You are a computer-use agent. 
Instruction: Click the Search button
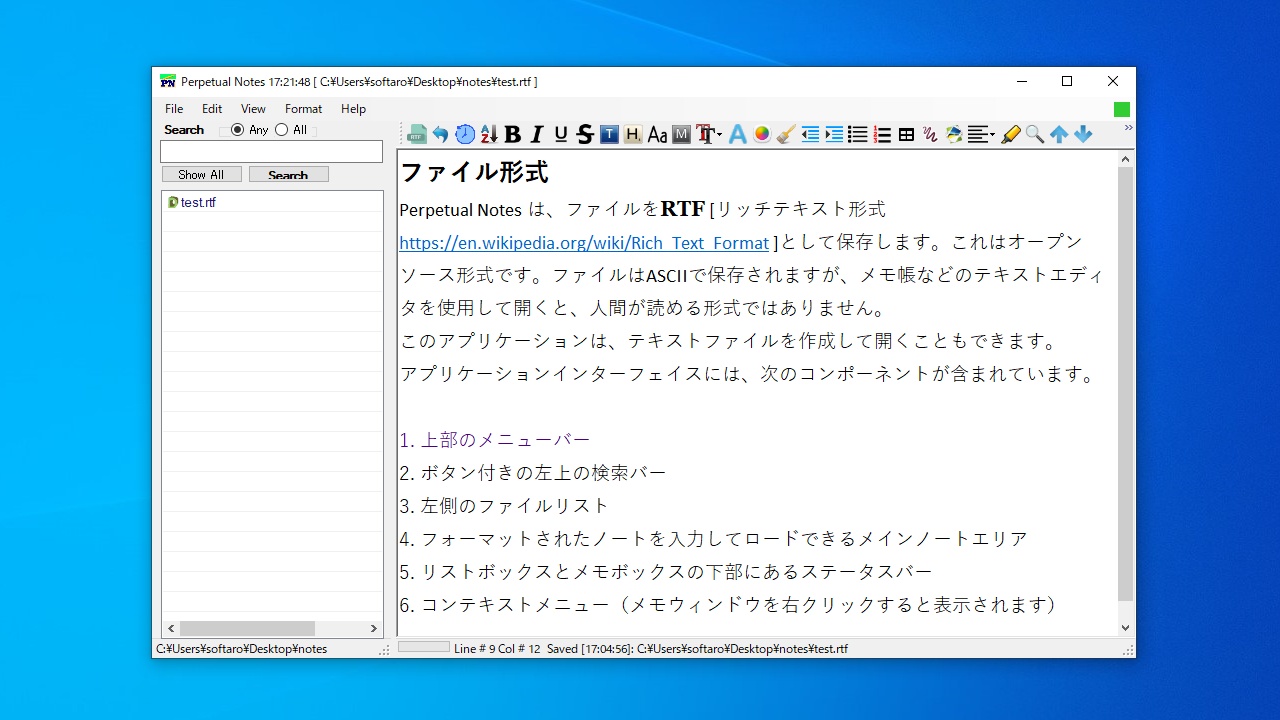288,175
